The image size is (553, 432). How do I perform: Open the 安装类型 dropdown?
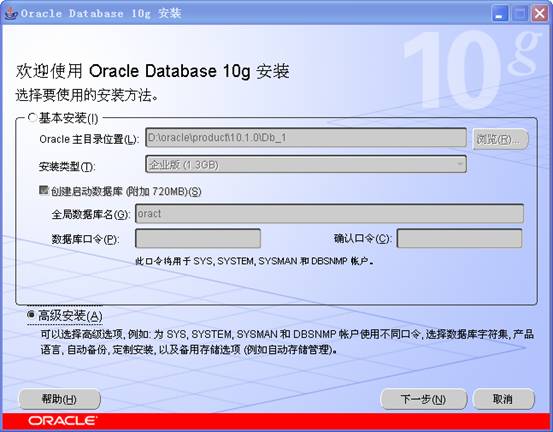click(x=306, y=164)
